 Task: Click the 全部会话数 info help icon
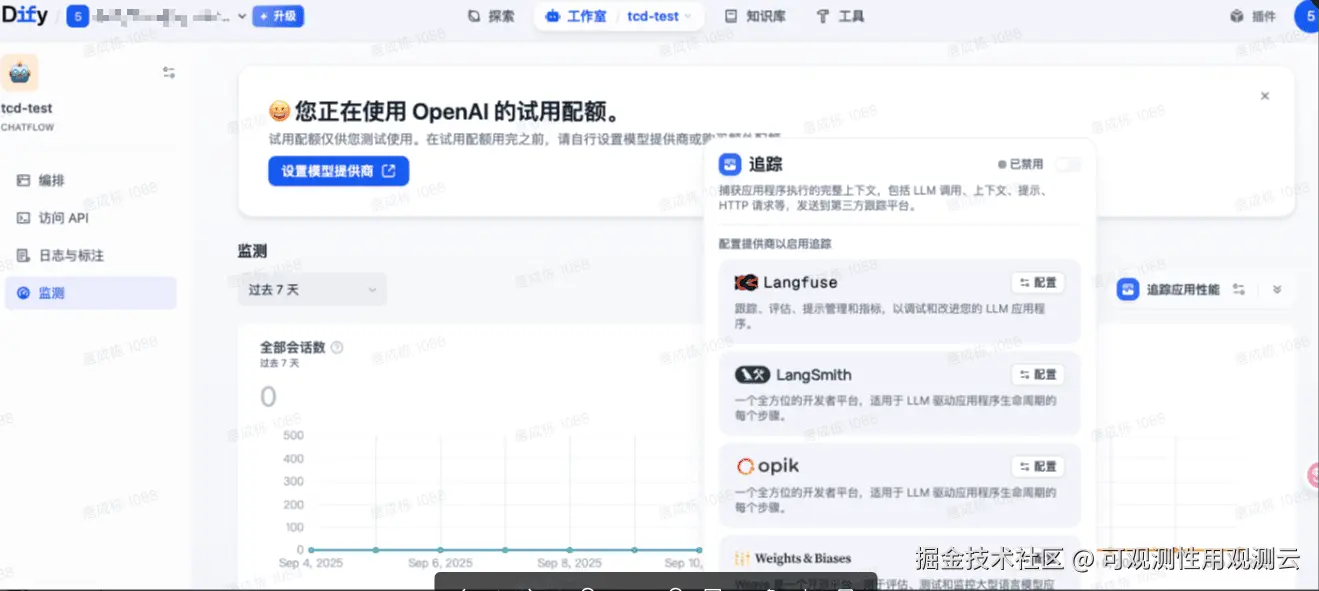(x=337, y=348)
